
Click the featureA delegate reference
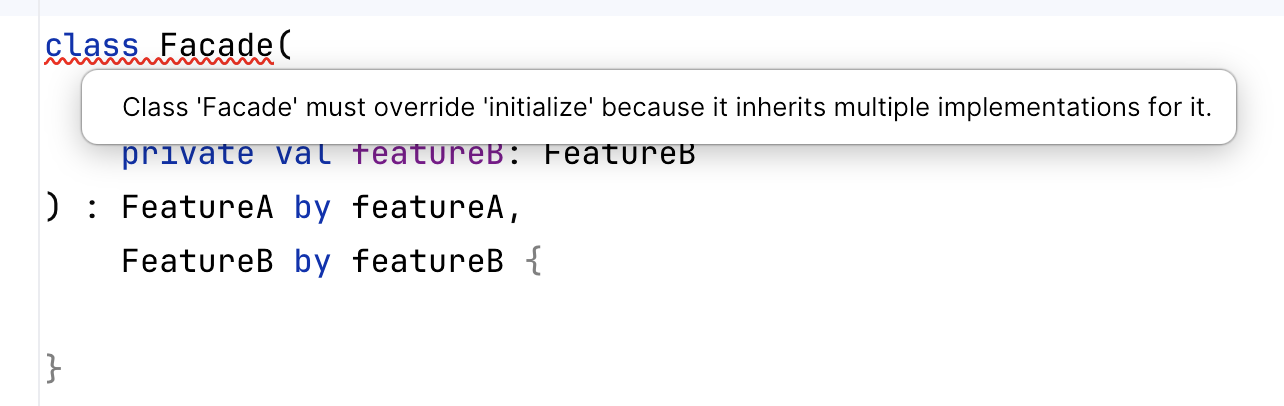(x=428, y=208)
